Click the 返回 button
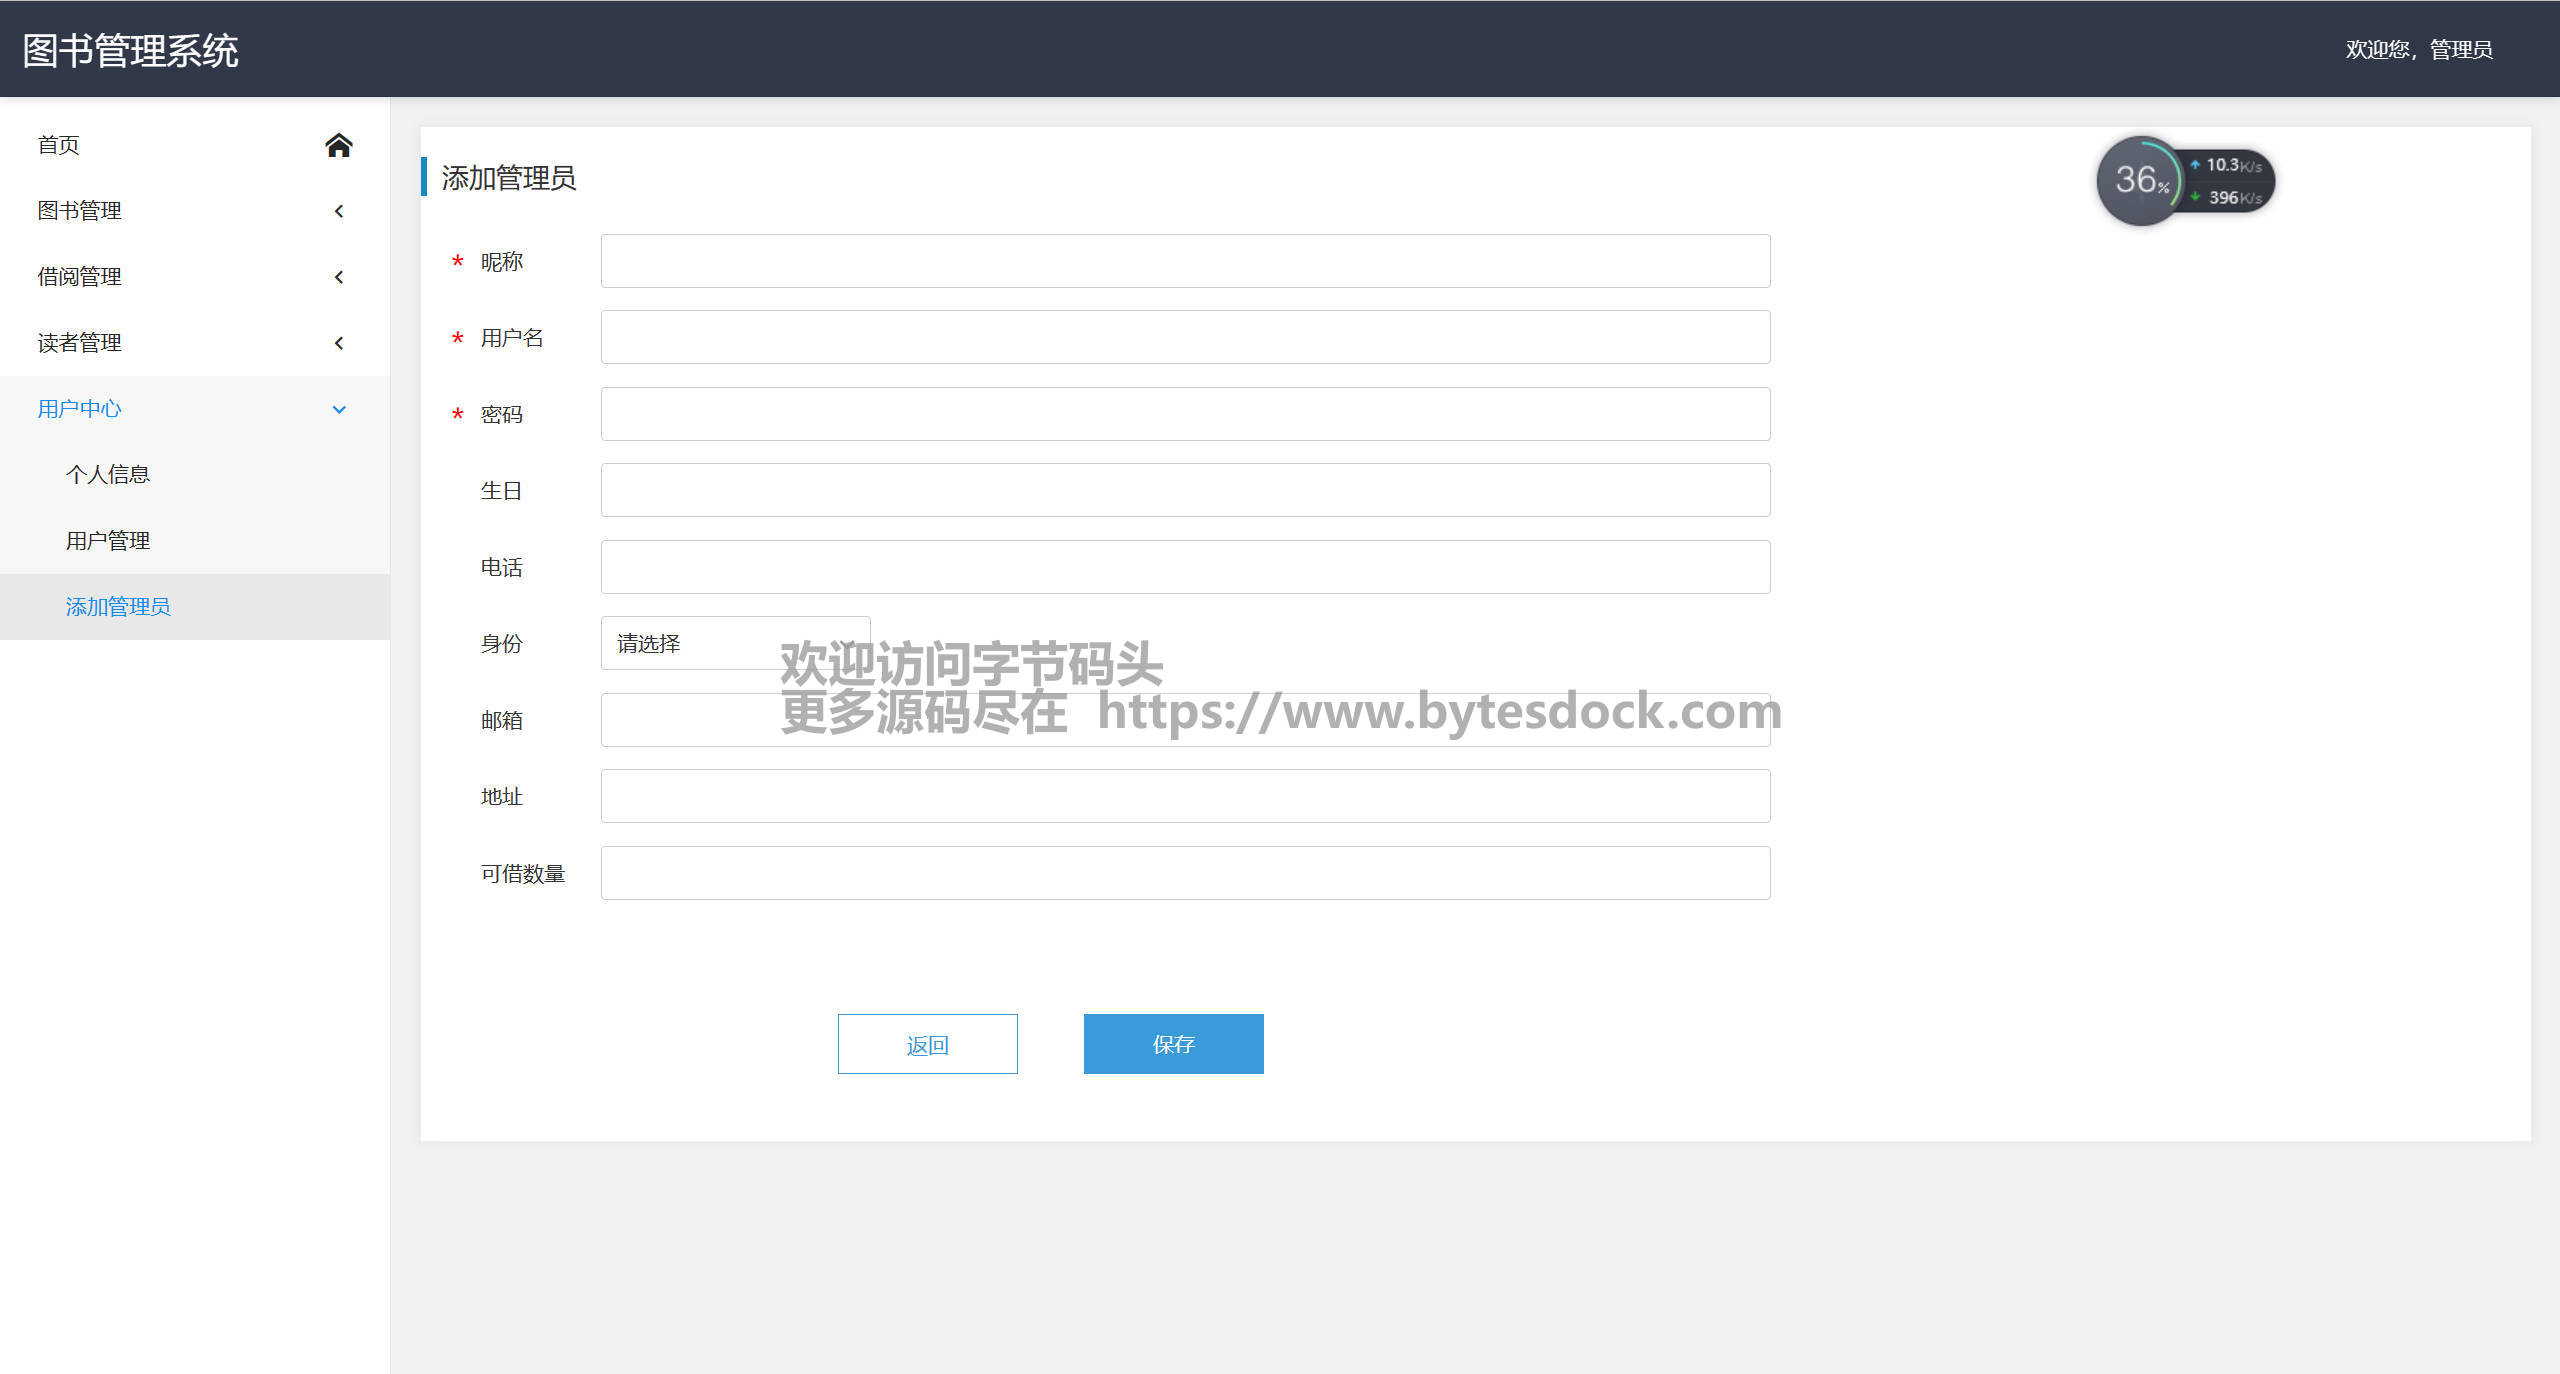The image size is (2560, 1374). (x=927, y=1044)
